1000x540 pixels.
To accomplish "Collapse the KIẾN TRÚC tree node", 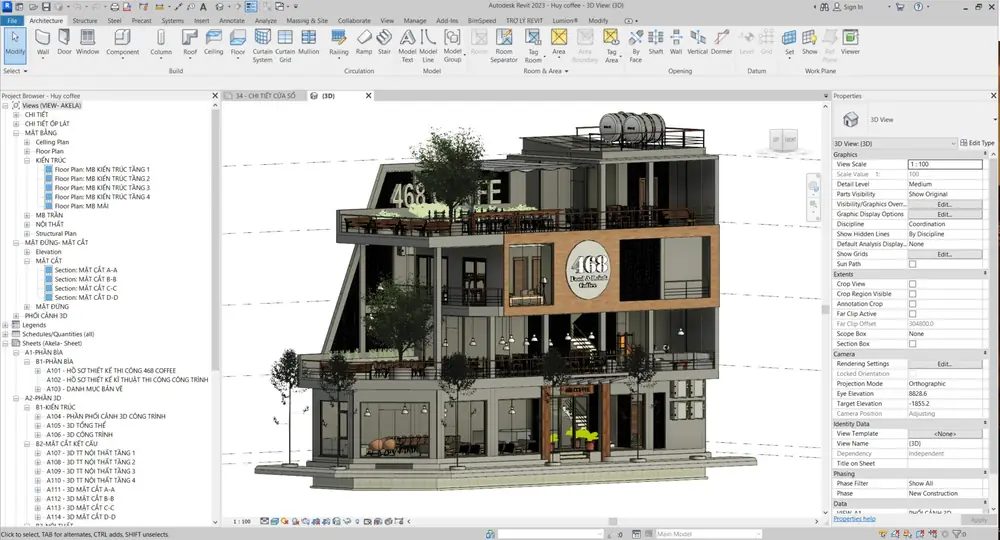I will coord(27,161).
